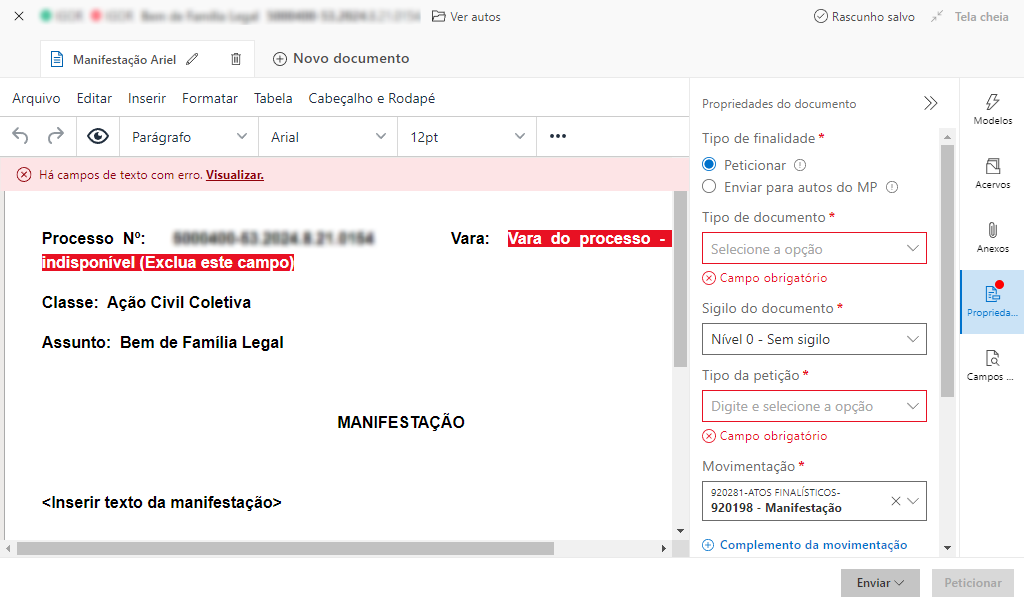
Task: Open the Inserir menu
Action: 147,98
